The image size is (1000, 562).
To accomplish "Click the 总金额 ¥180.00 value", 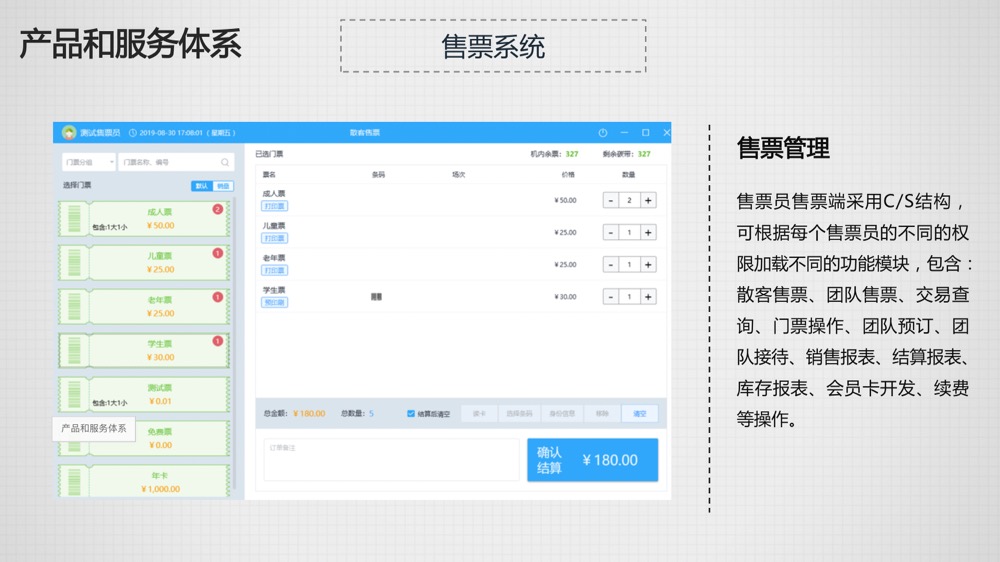I will (309, 413).
